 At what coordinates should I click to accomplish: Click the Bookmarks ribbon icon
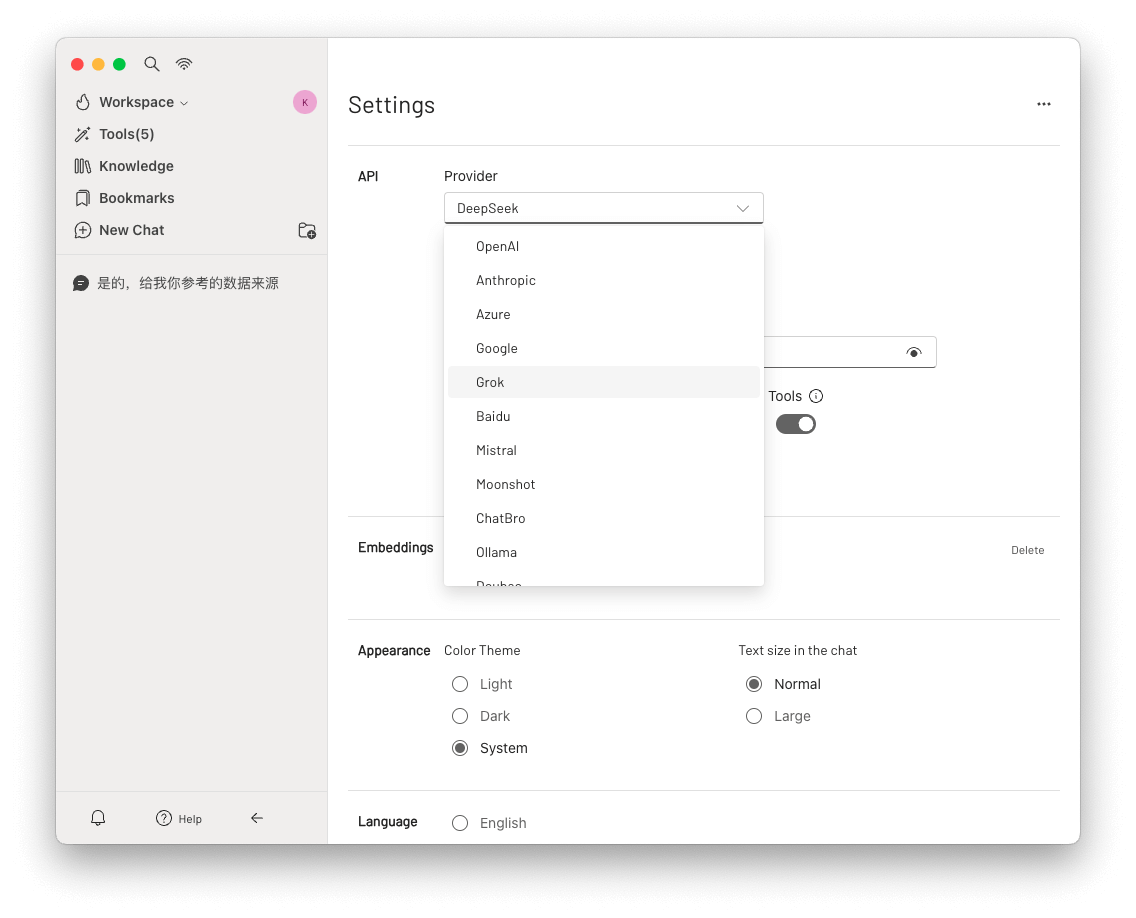pyautogui.click(x=83, y=198)
